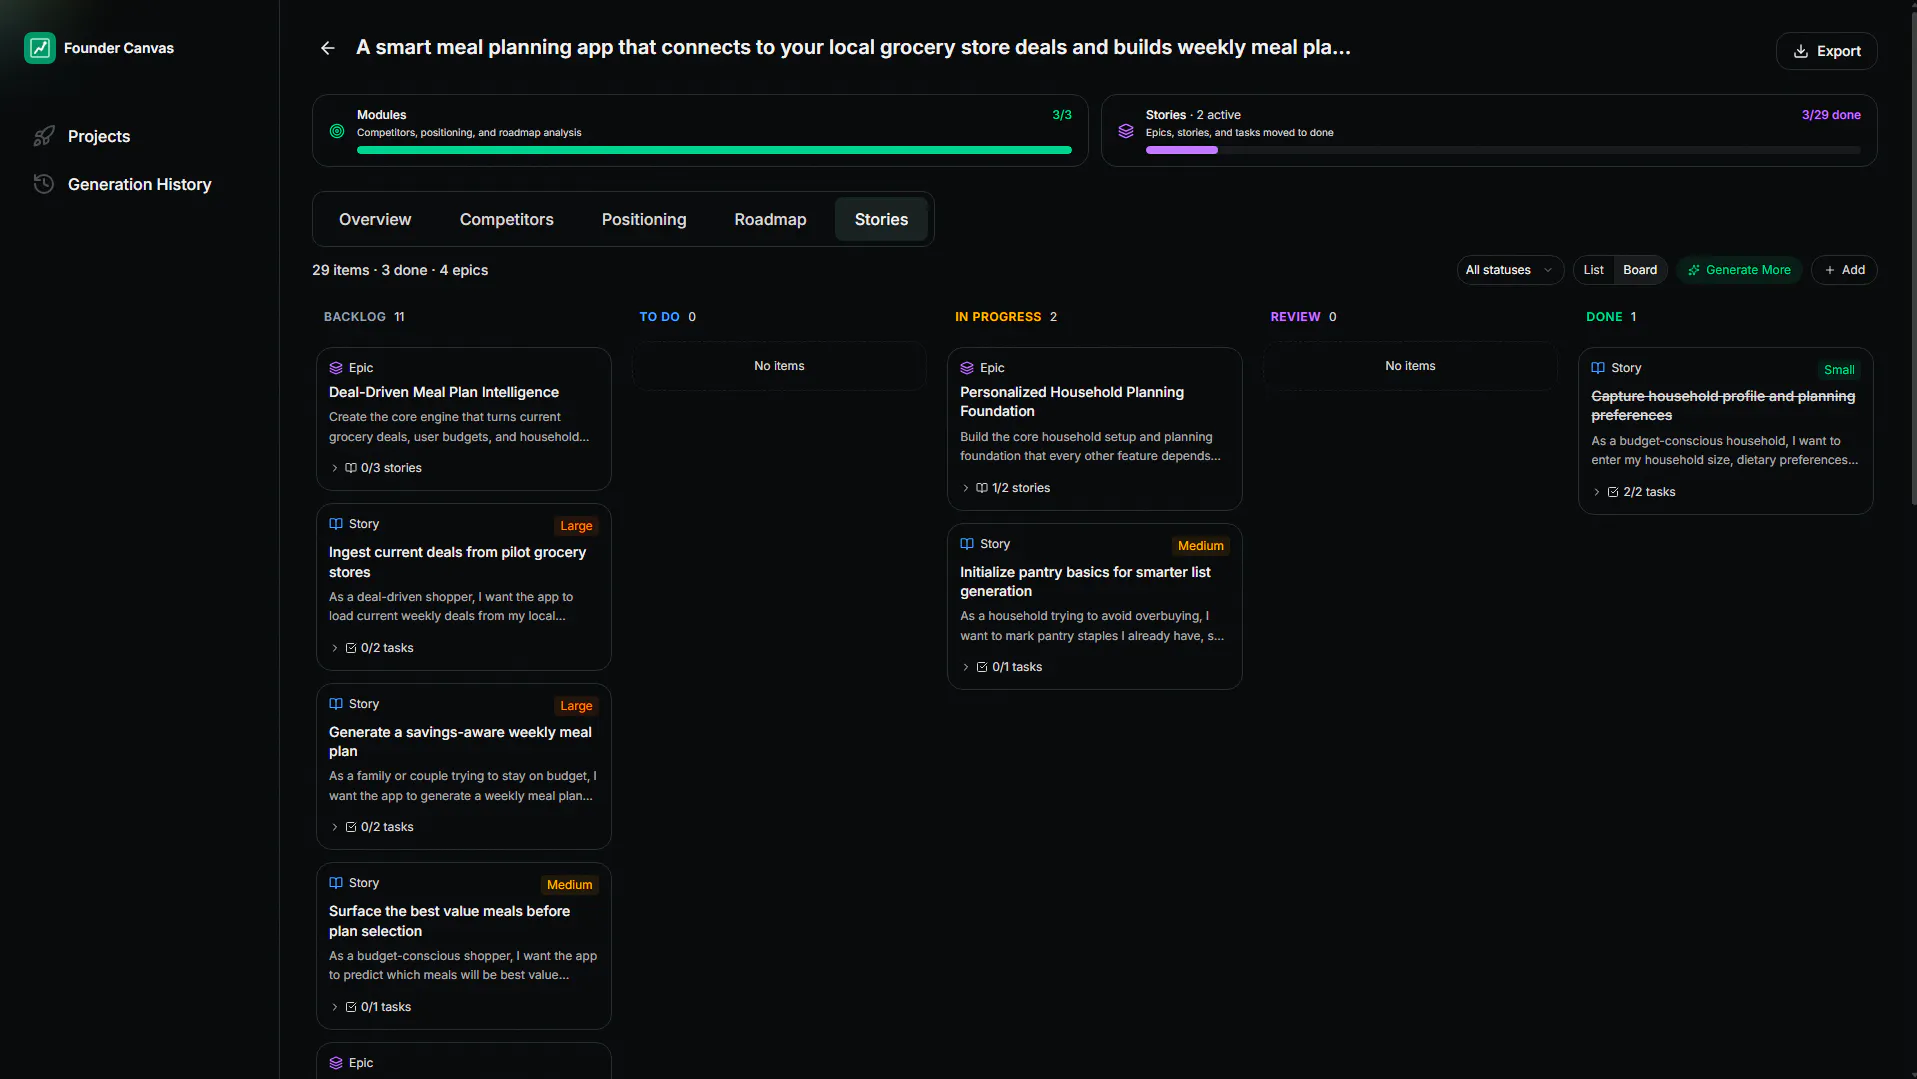This screenshot has height=1079, width=1917.
Task: Go back using the left arrow icon
Action: (x=327, y=48)
